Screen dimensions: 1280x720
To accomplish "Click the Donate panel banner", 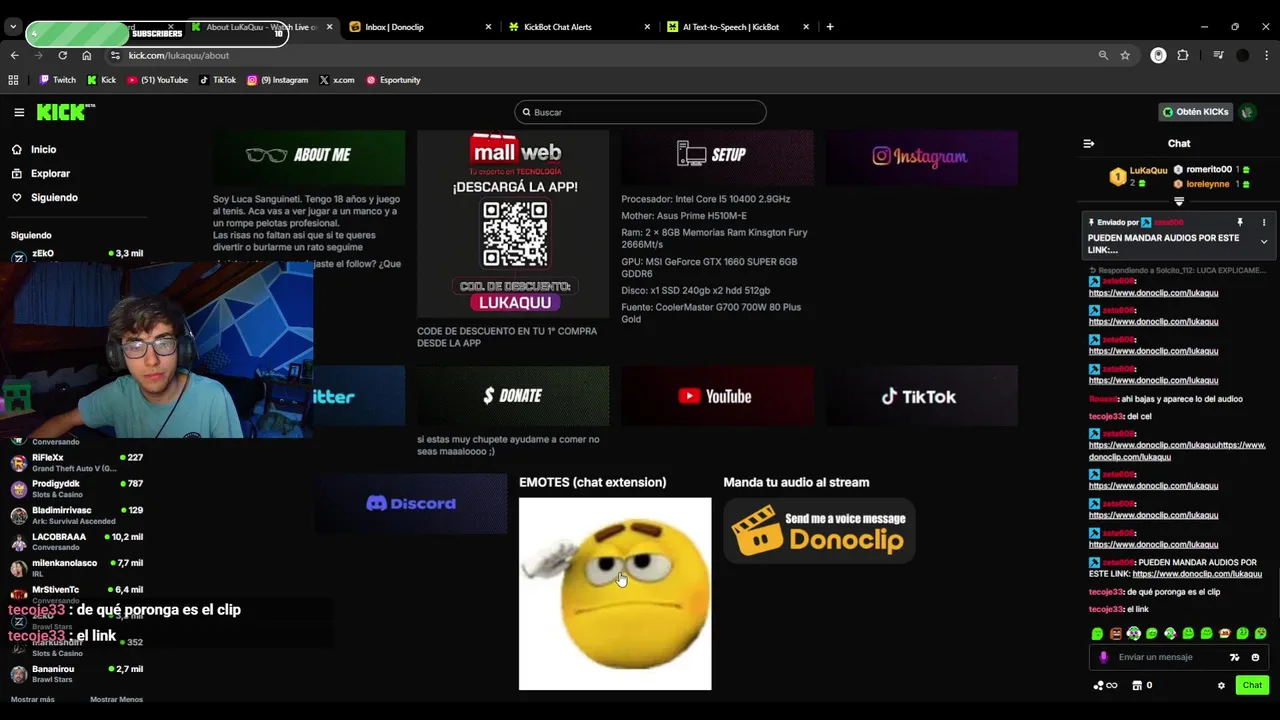I will pyautogui.click(x=513, y=396).
